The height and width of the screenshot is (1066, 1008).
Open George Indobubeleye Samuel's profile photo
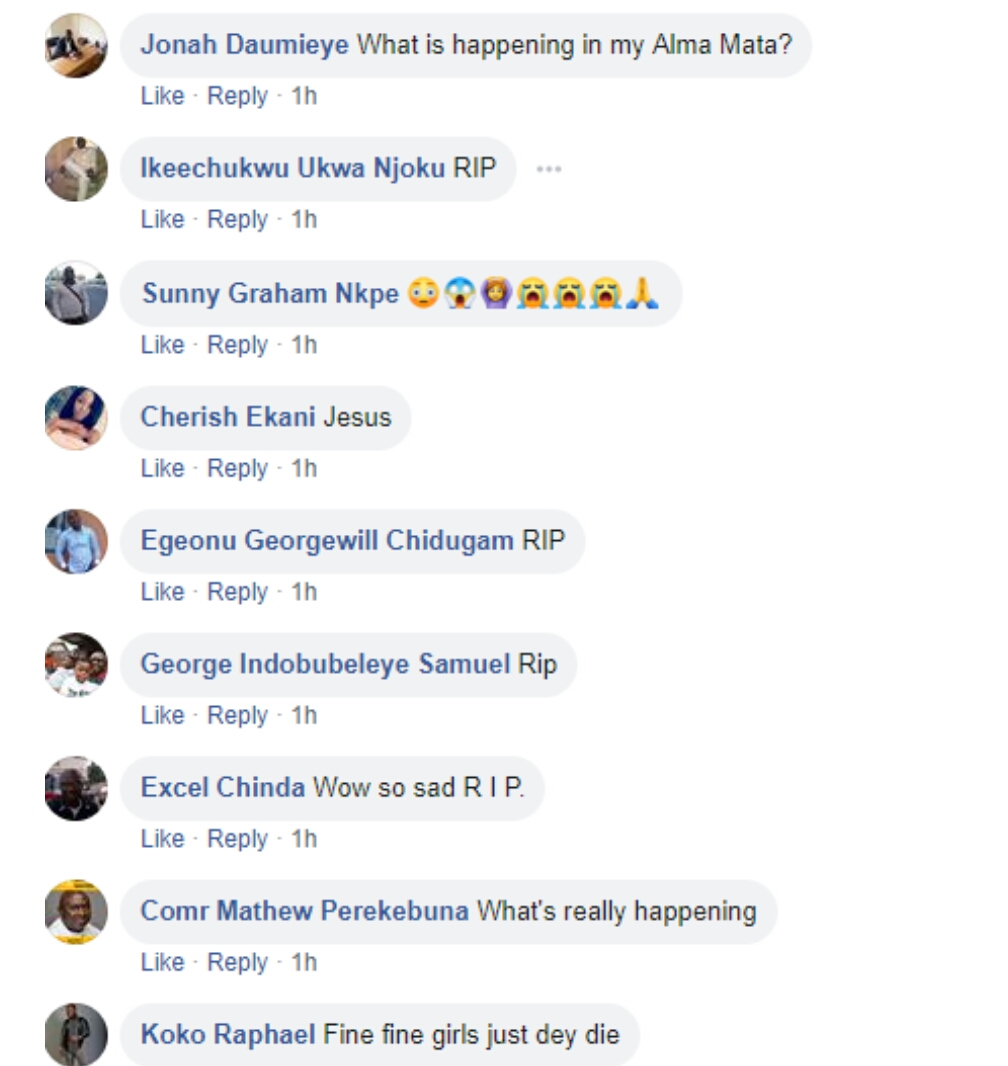point(76,665)
